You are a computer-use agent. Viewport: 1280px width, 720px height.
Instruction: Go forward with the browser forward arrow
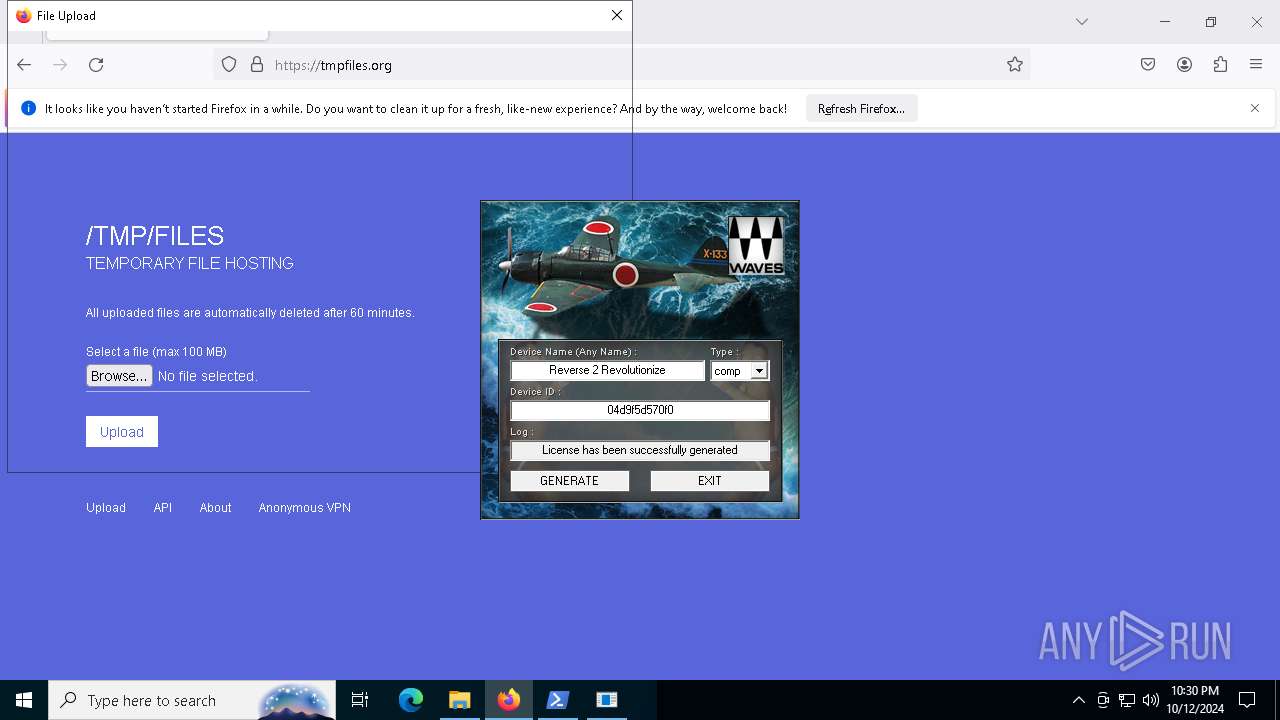pos(60,65)
